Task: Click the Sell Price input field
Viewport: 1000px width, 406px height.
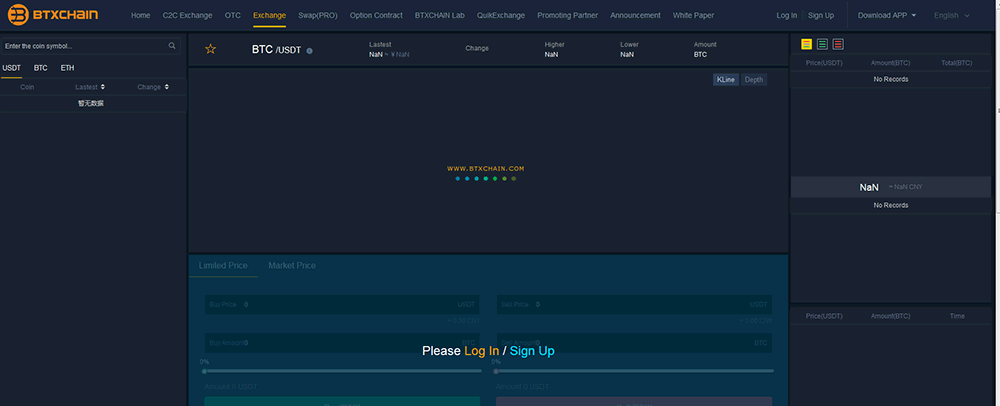Action: 635,305
